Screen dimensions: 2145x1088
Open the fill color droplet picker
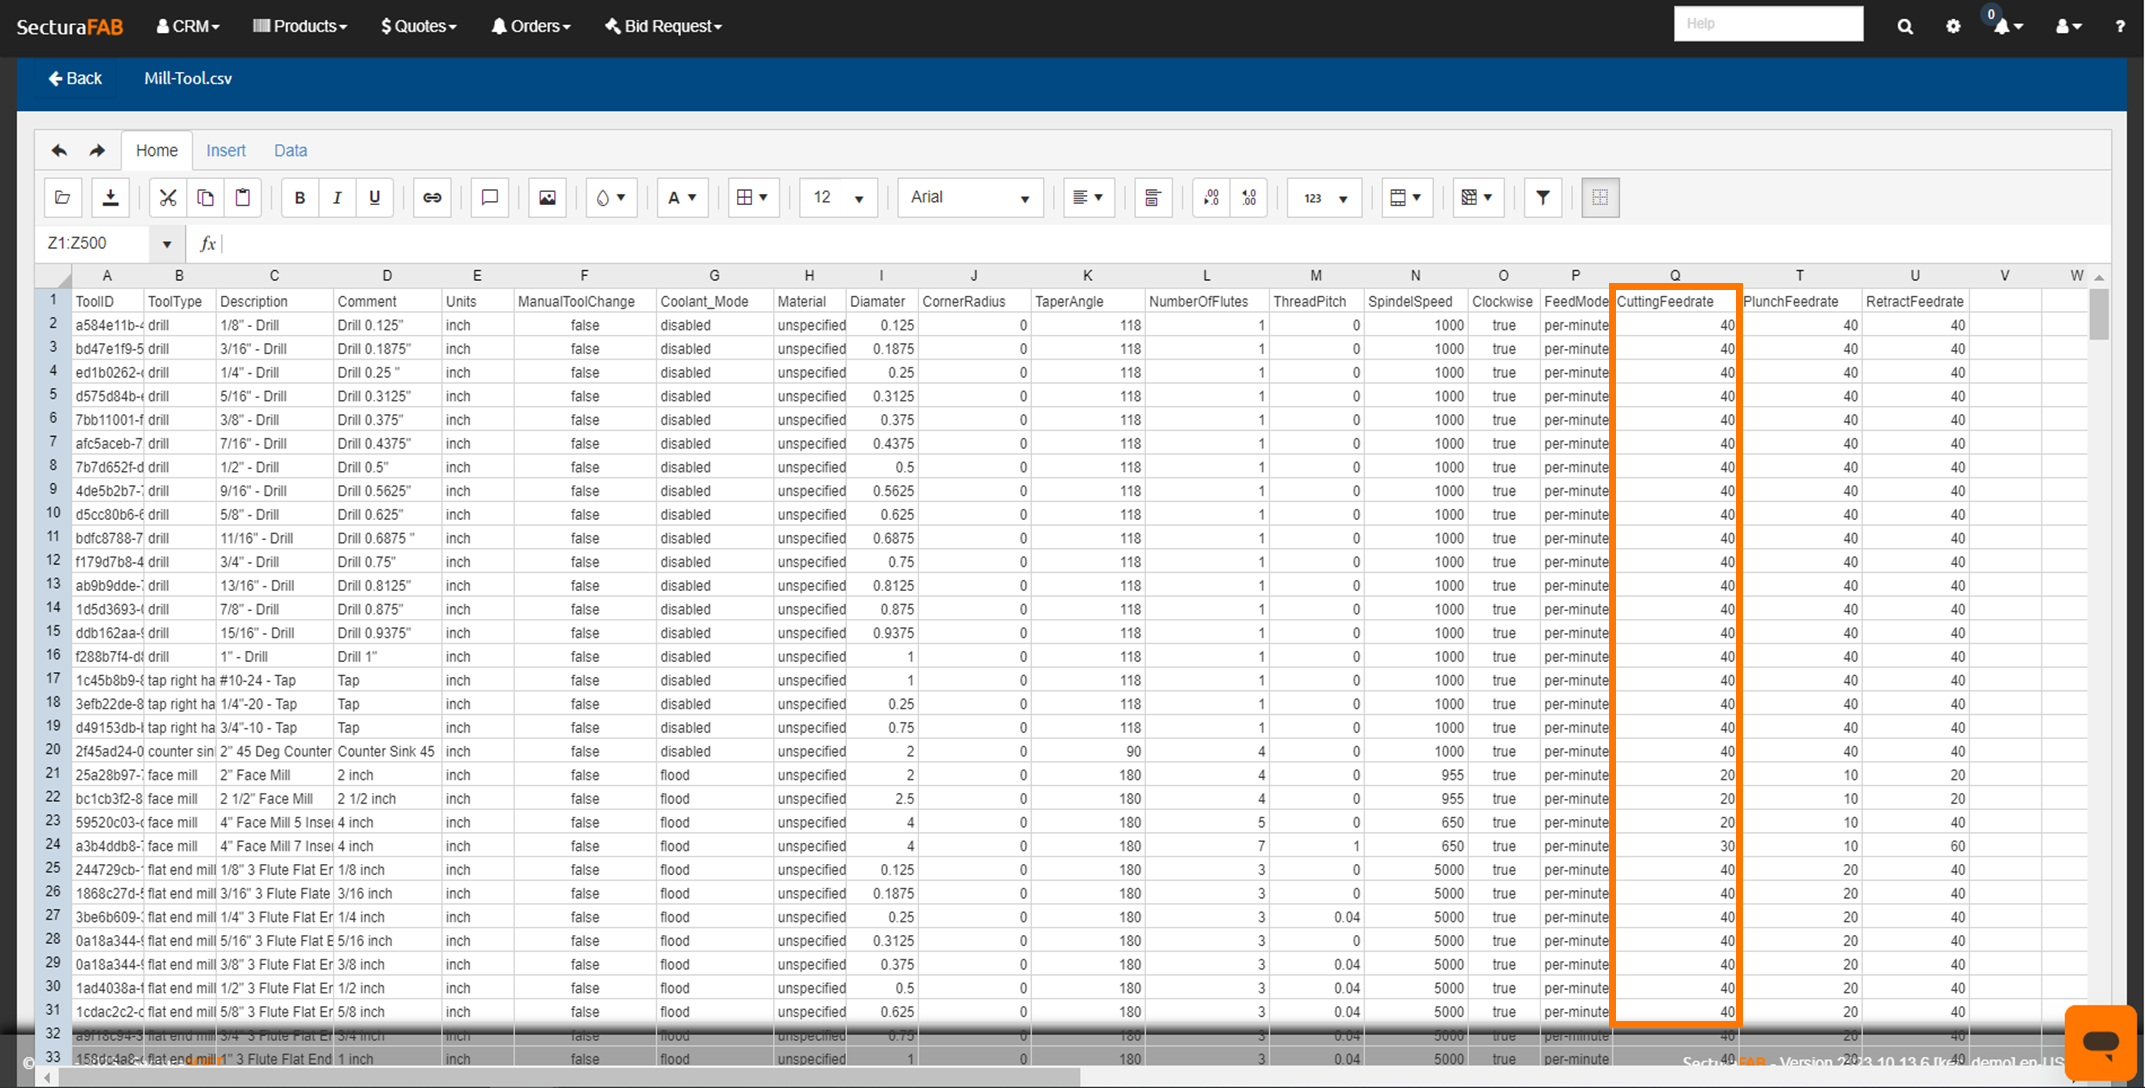(x=610, y=198)
